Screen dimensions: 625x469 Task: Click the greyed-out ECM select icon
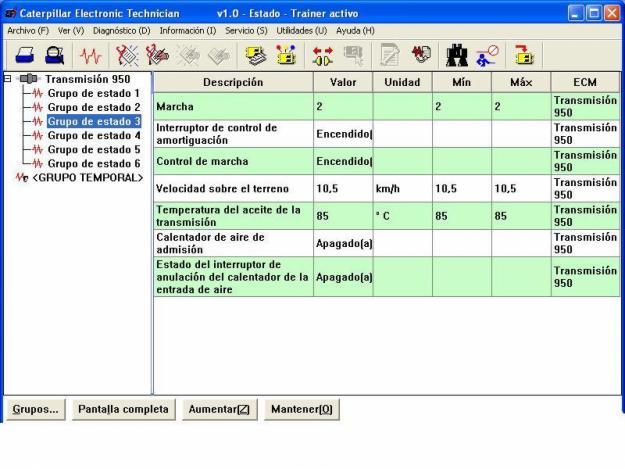(x=353, y=55)
